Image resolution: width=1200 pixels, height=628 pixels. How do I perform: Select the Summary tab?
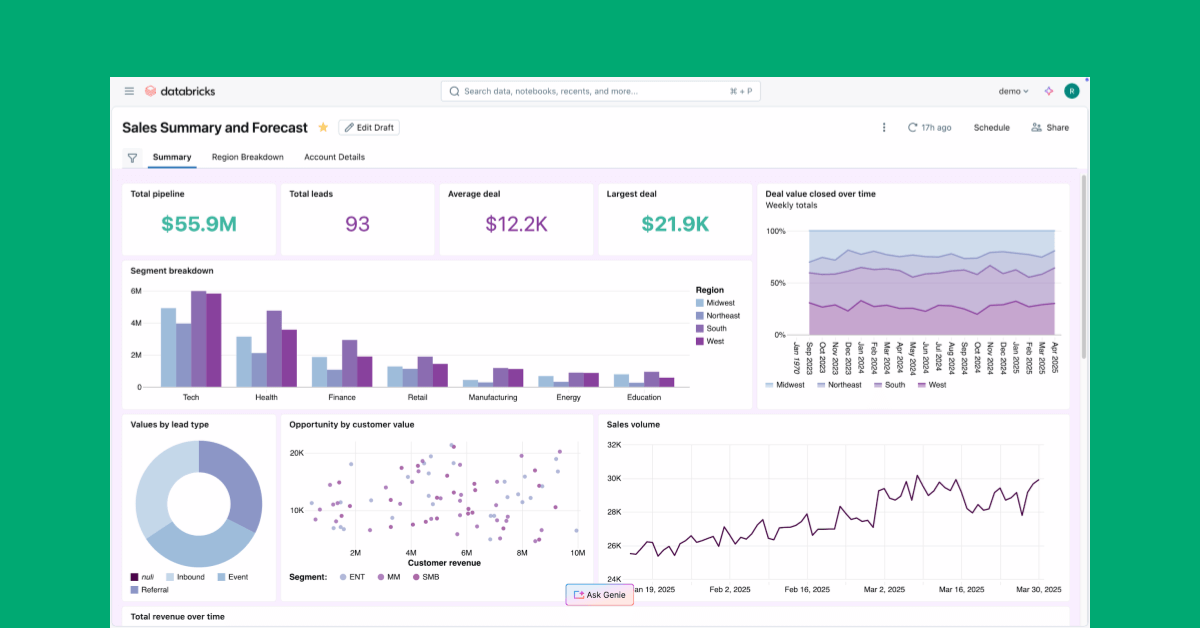point(171,157)
